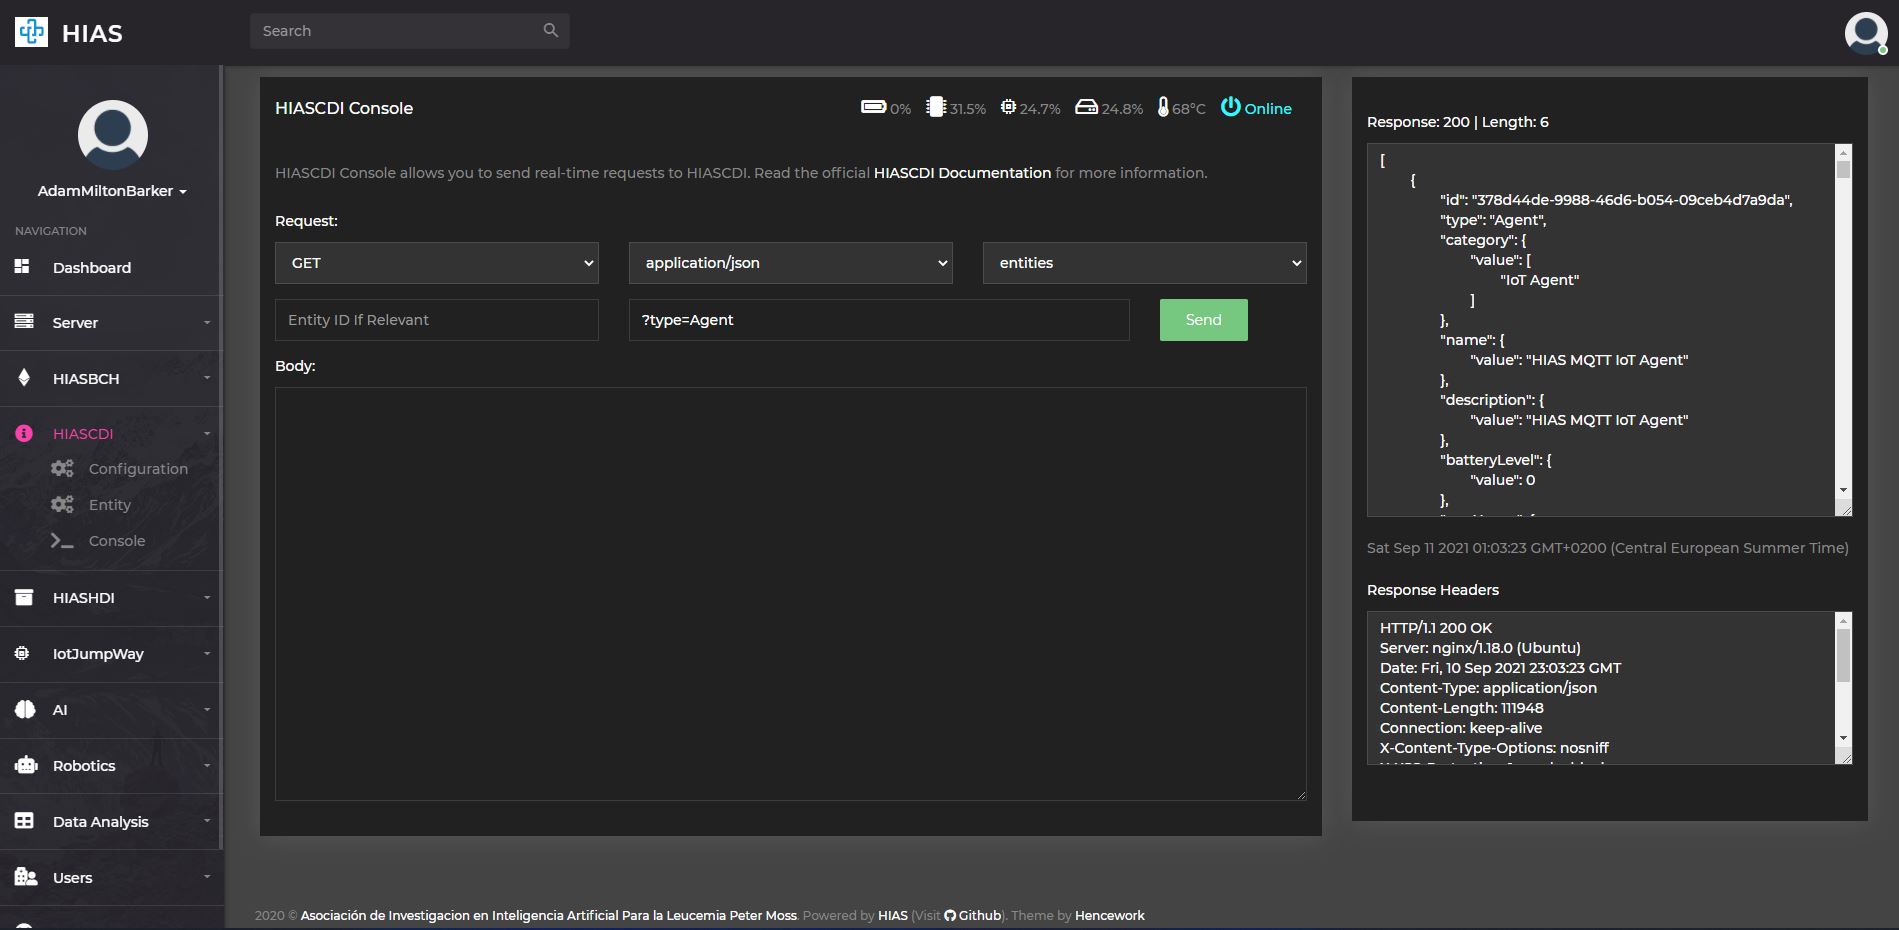Click the Entity ID If Relevant field
The image size is (1899, 930).
point(437,320)
